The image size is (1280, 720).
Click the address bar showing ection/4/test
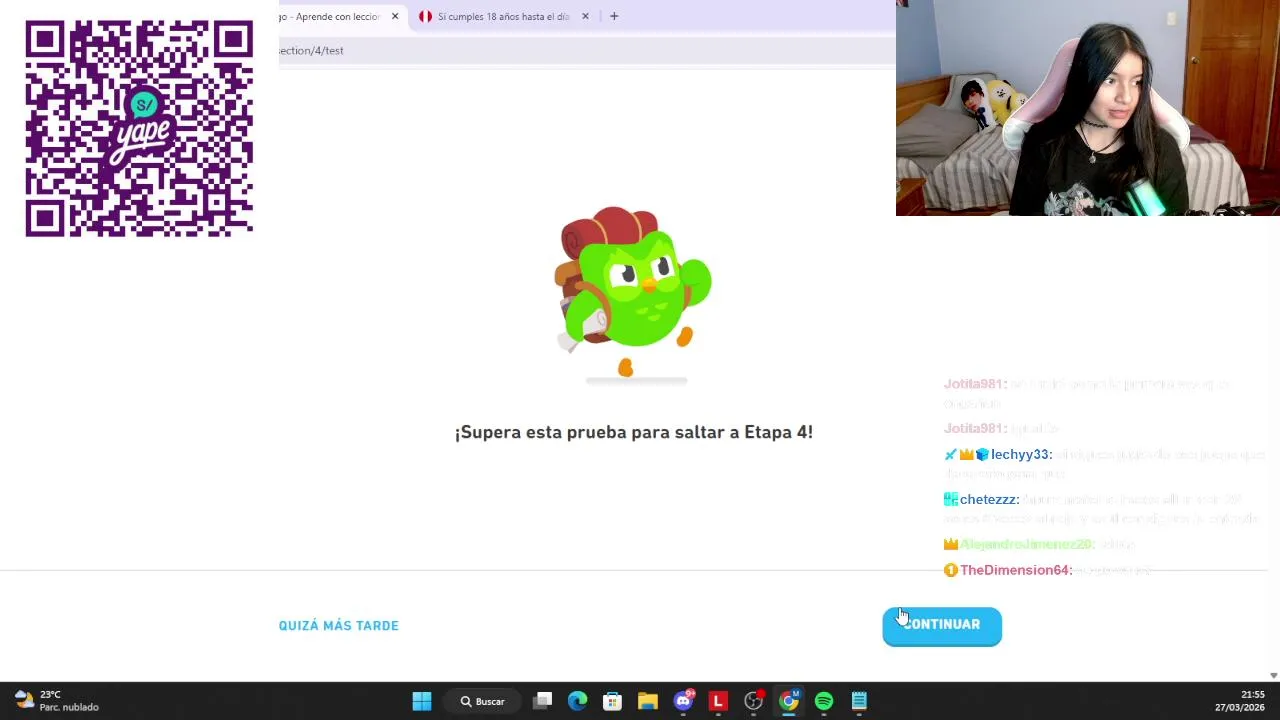click(x=585, y=50)
